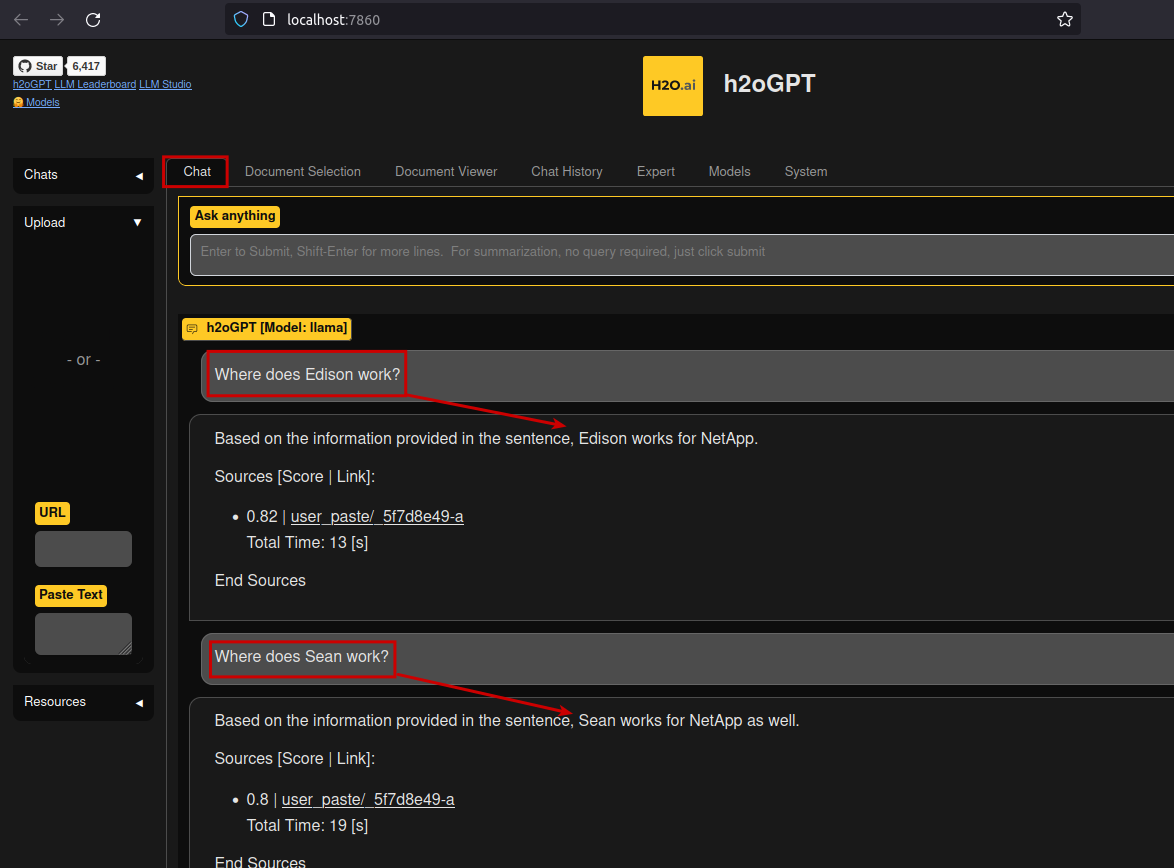Viewport: 1174px width, 868px height.
Task: Click the localhost:7860 address bar
Action: [651, 19]
